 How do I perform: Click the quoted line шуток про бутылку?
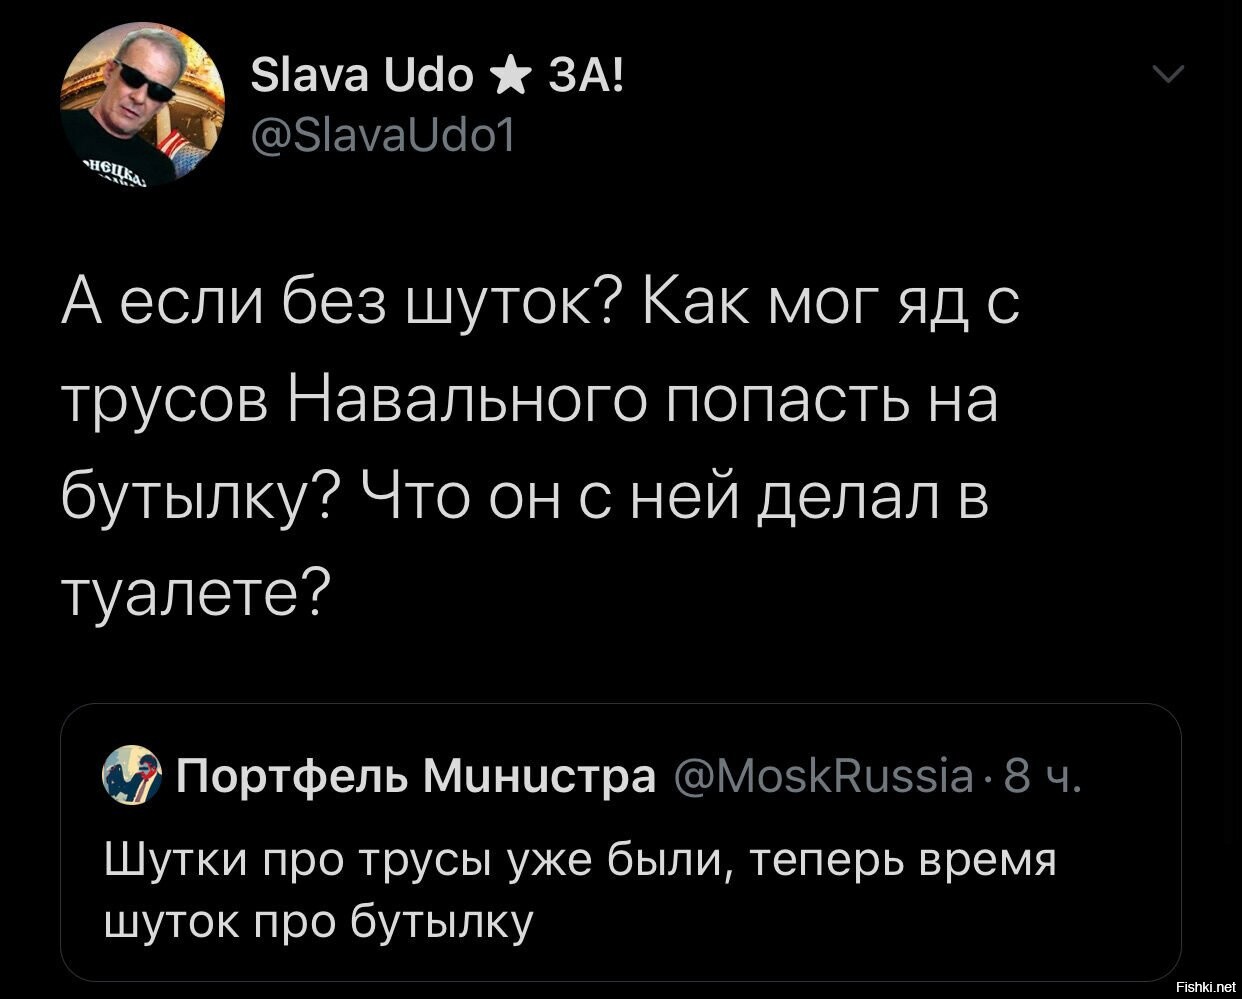(x=319, y=922)
